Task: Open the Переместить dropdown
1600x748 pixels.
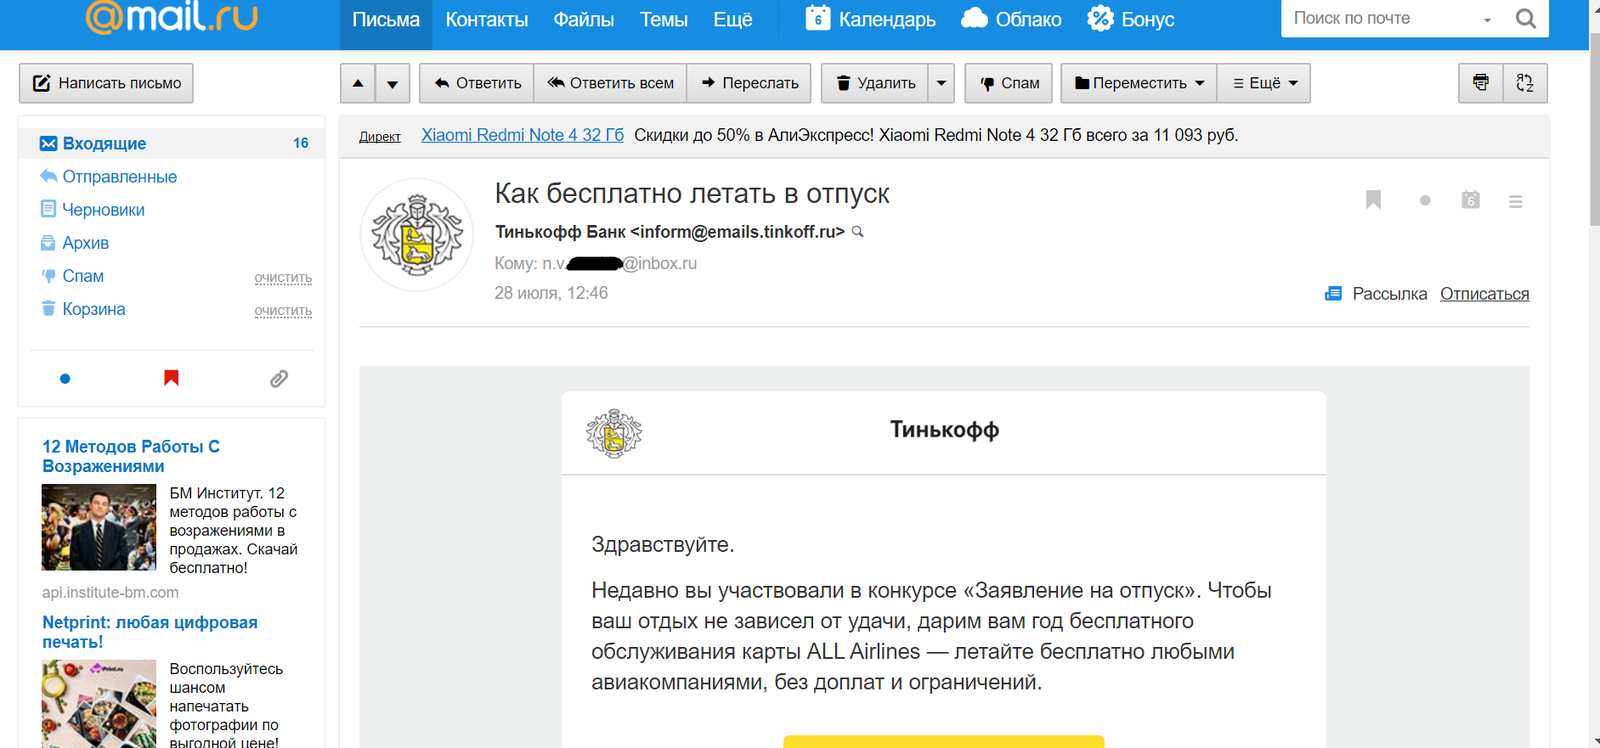Action: (1139, 83)
